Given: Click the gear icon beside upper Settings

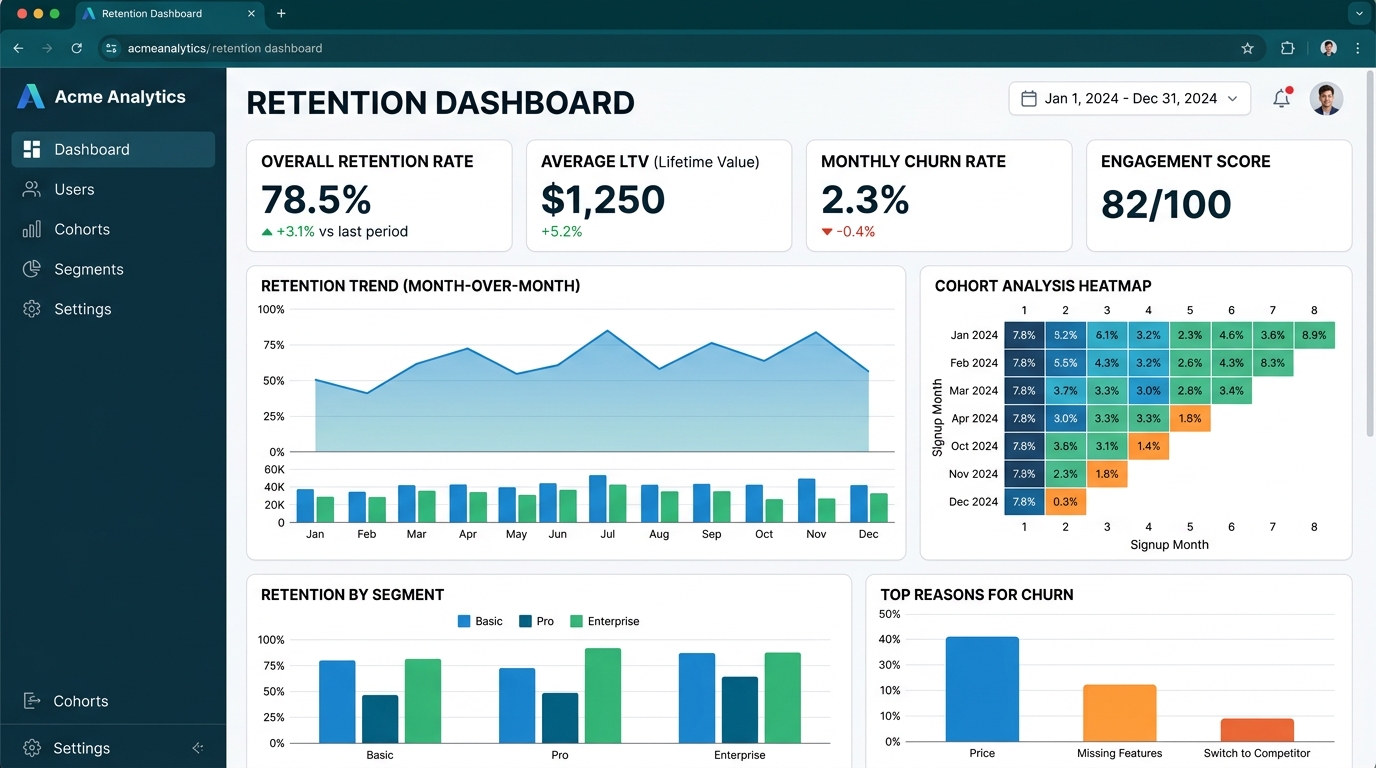Looking at the screenshot, I should 32,309.
